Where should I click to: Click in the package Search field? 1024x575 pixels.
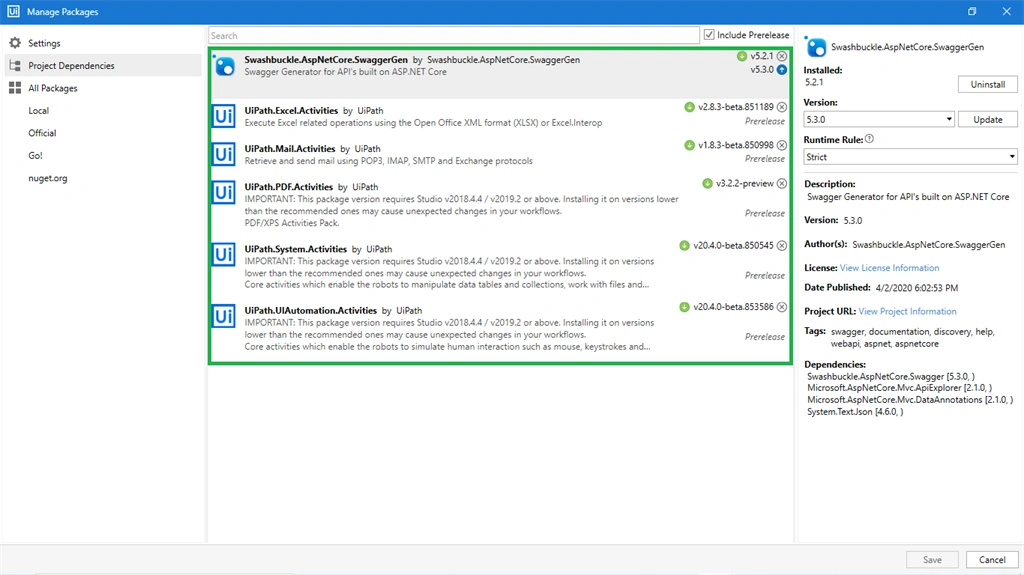454,35
